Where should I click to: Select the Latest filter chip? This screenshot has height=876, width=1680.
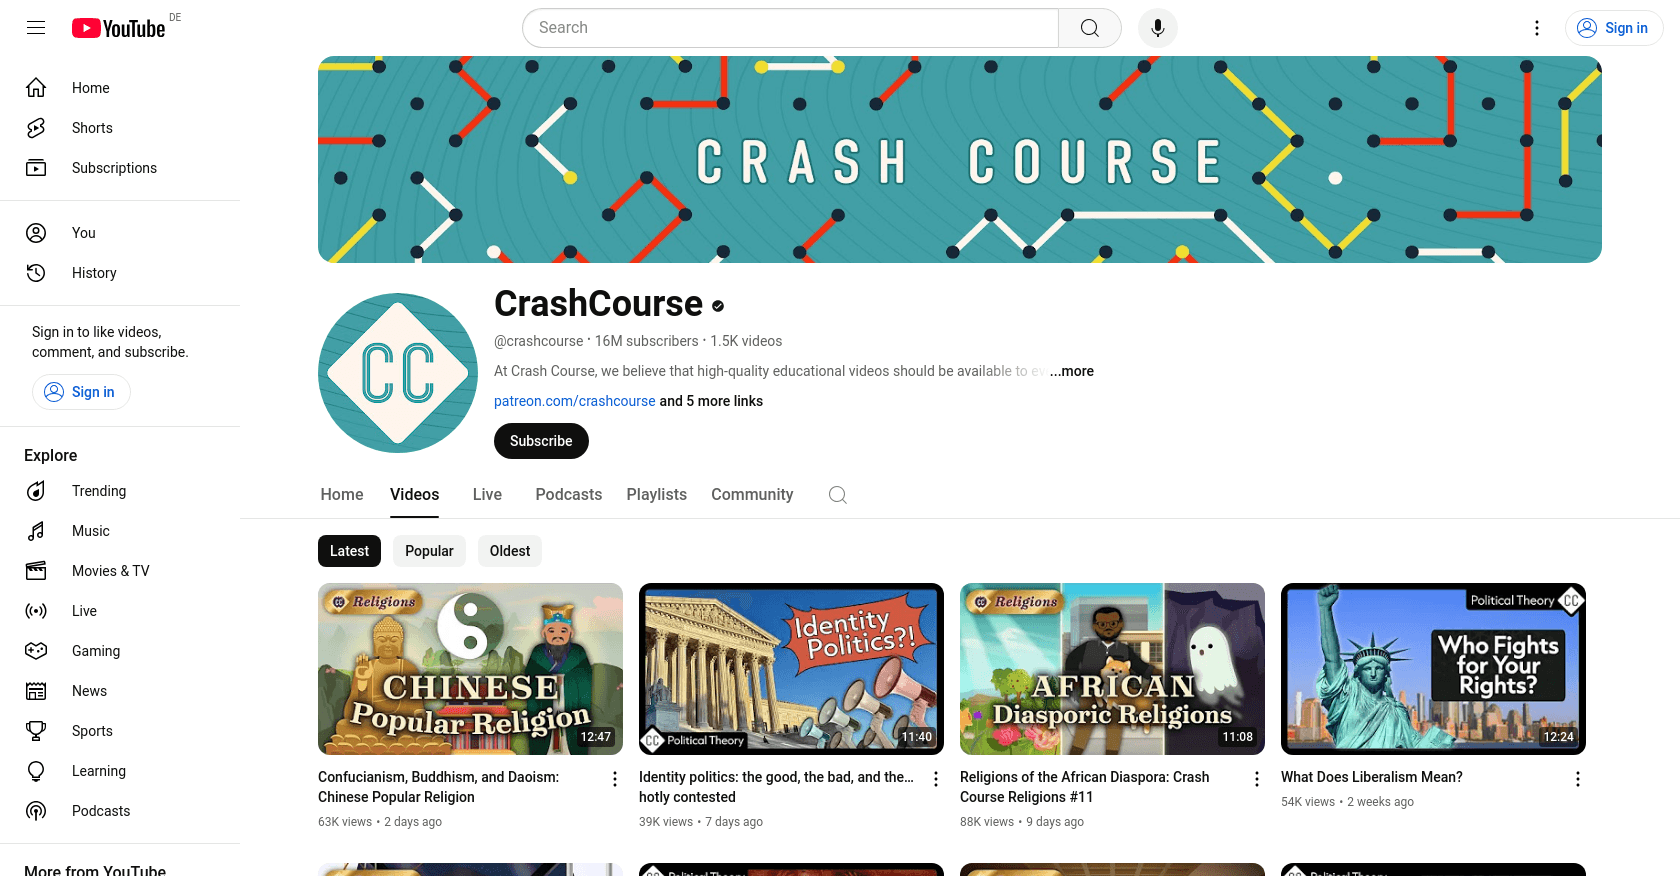(349, 551)
